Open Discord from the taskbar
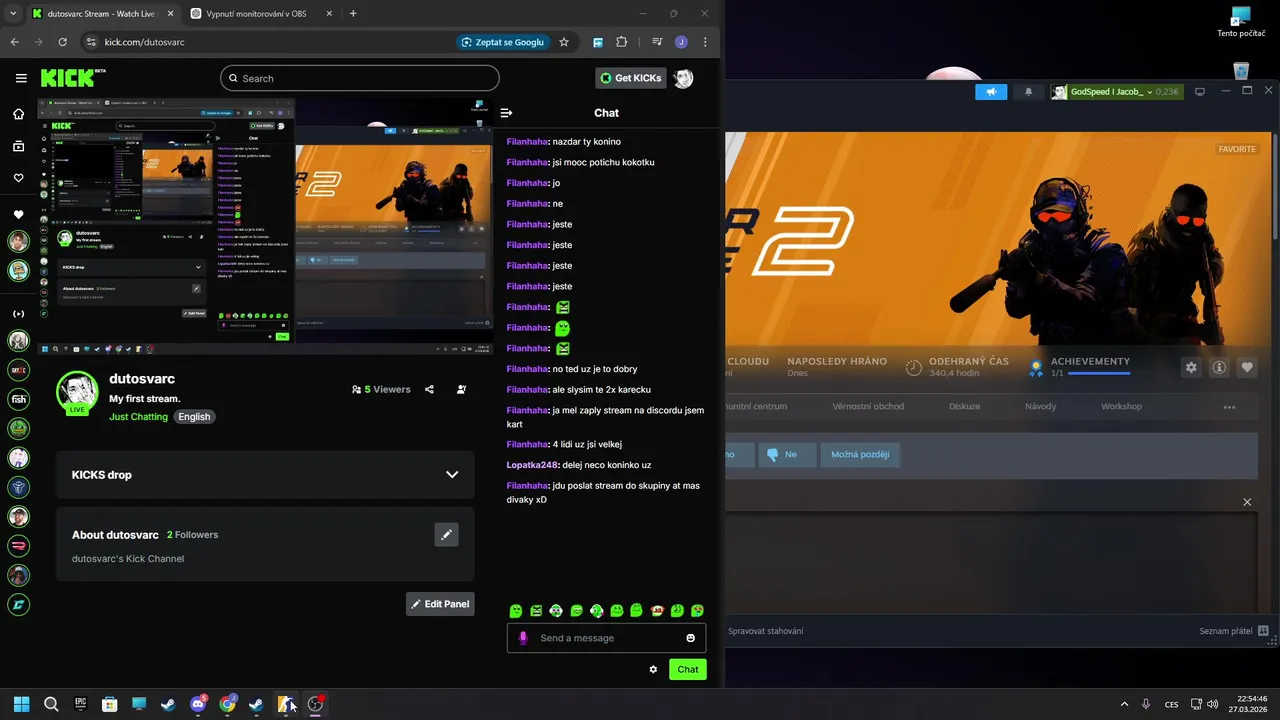The width and height of the screenshot is (1280, 720). click(198, 704)
